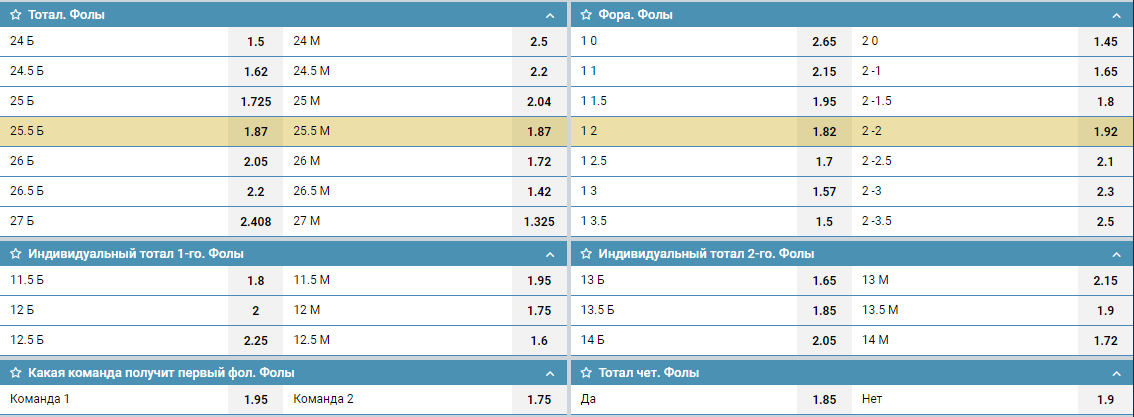Select handicap 2 -2 odds 1.92
1134x417 pixels.
(x=1106, y=132)
